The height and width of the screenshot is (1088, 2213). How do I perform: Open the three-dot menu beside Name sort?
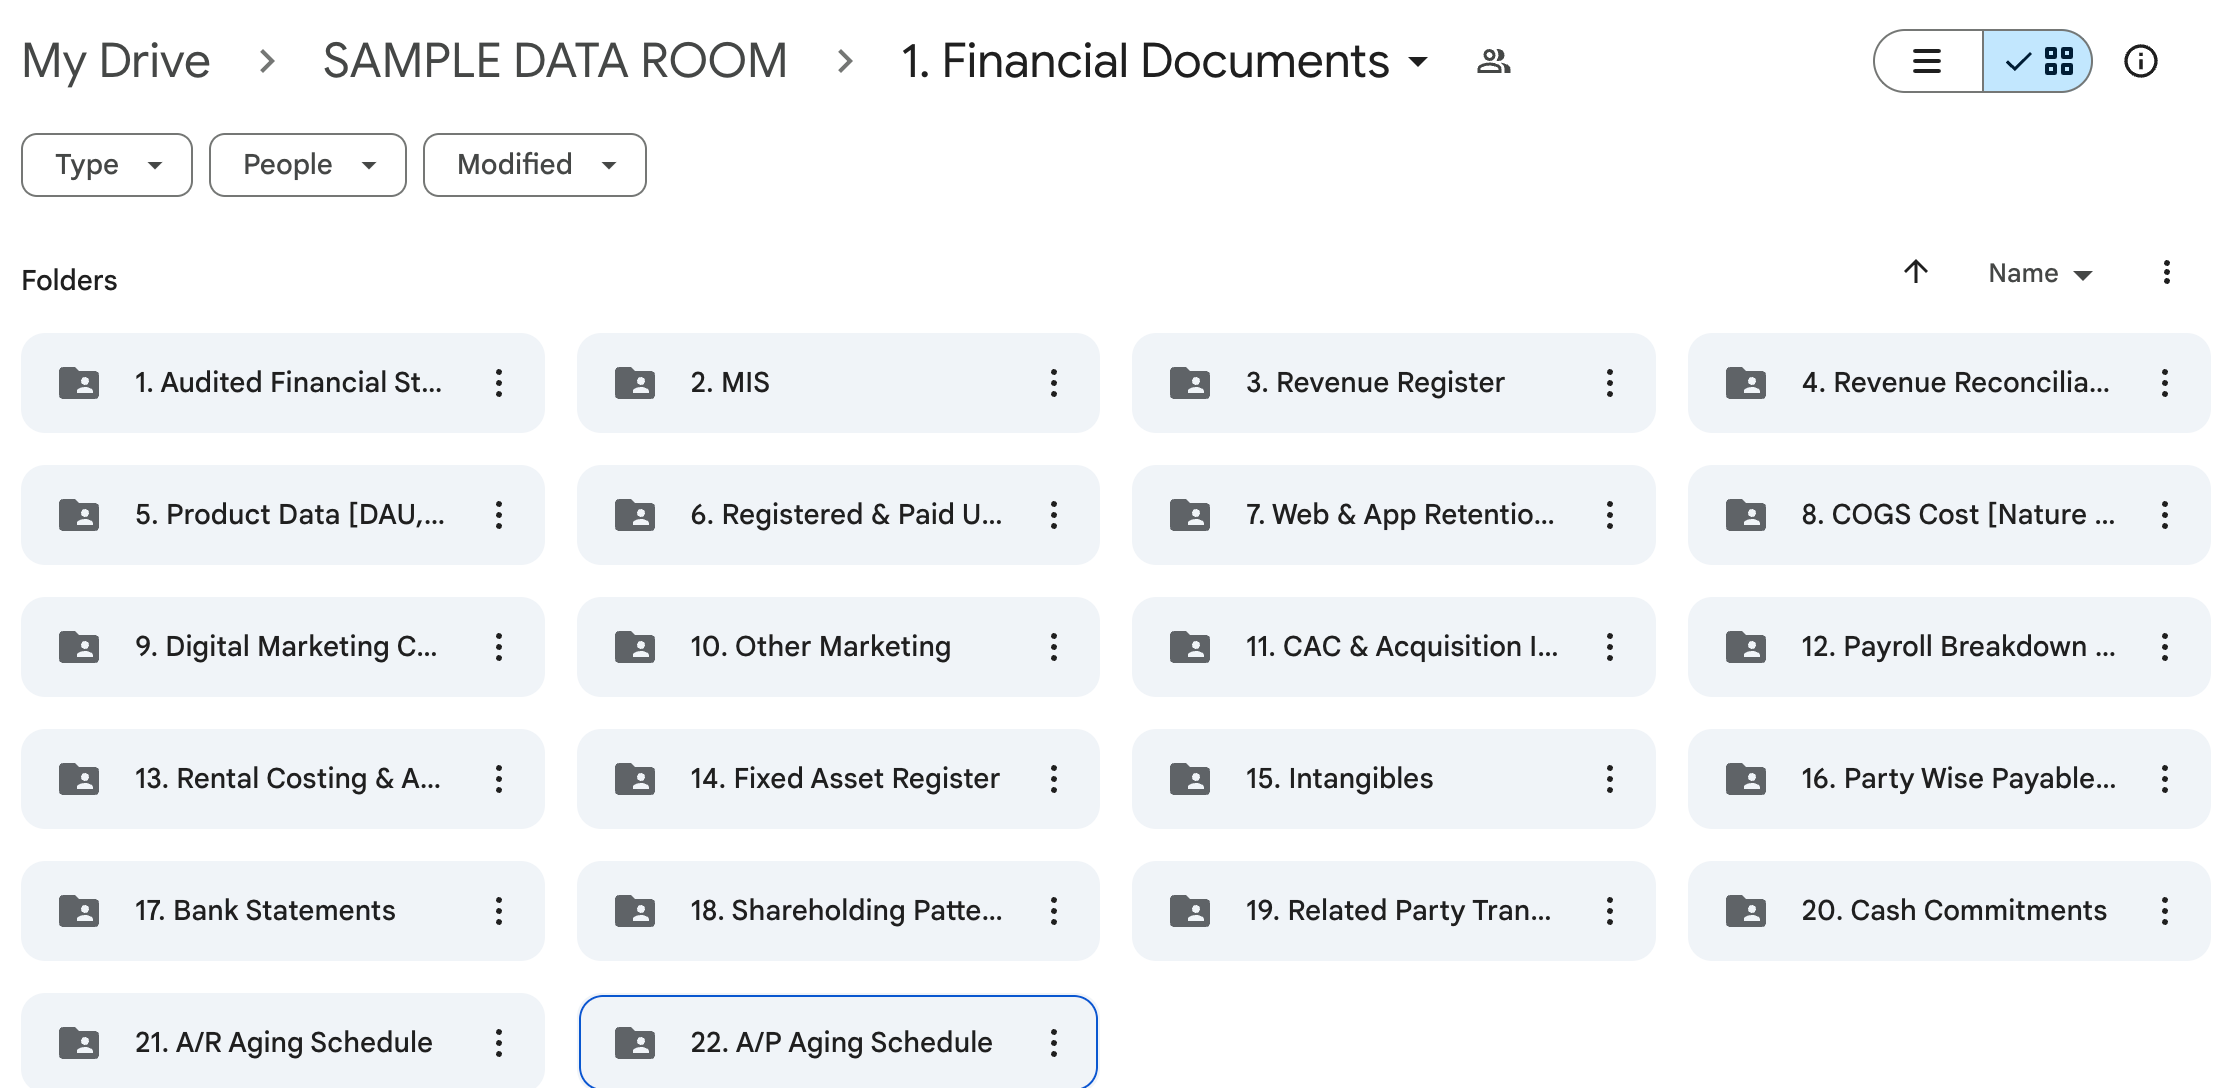[2166, 273]
